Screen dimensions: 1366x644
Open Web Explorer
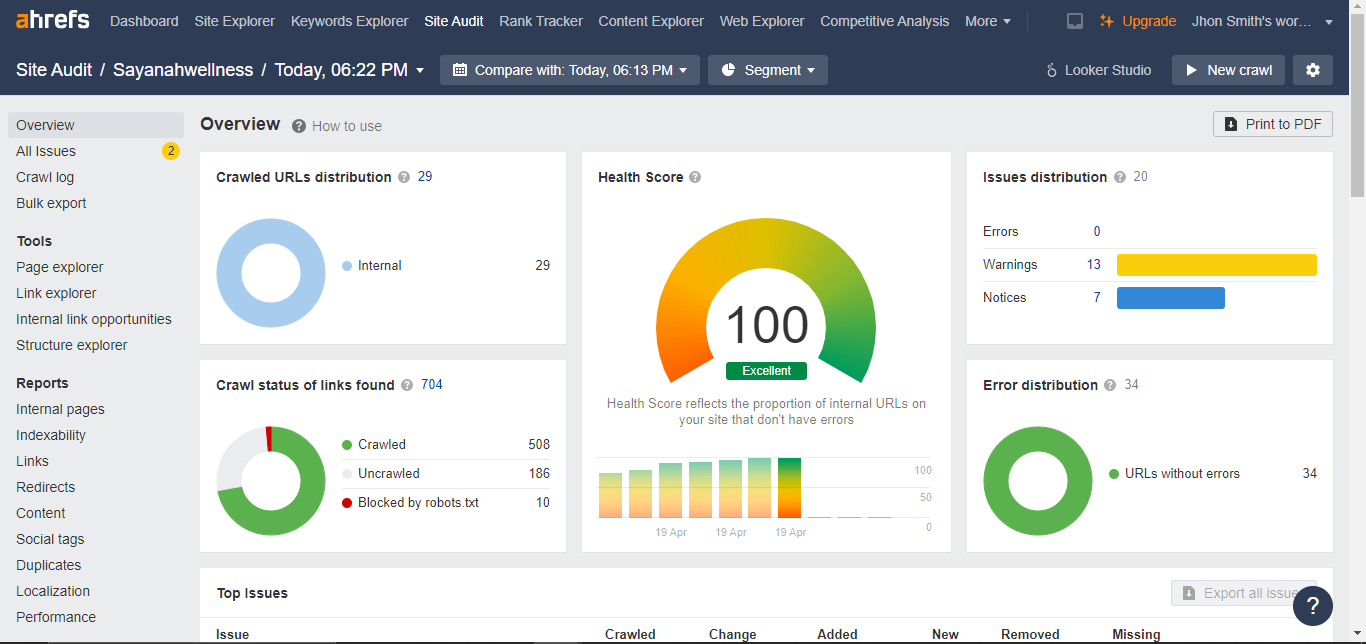tap(762, 21)
